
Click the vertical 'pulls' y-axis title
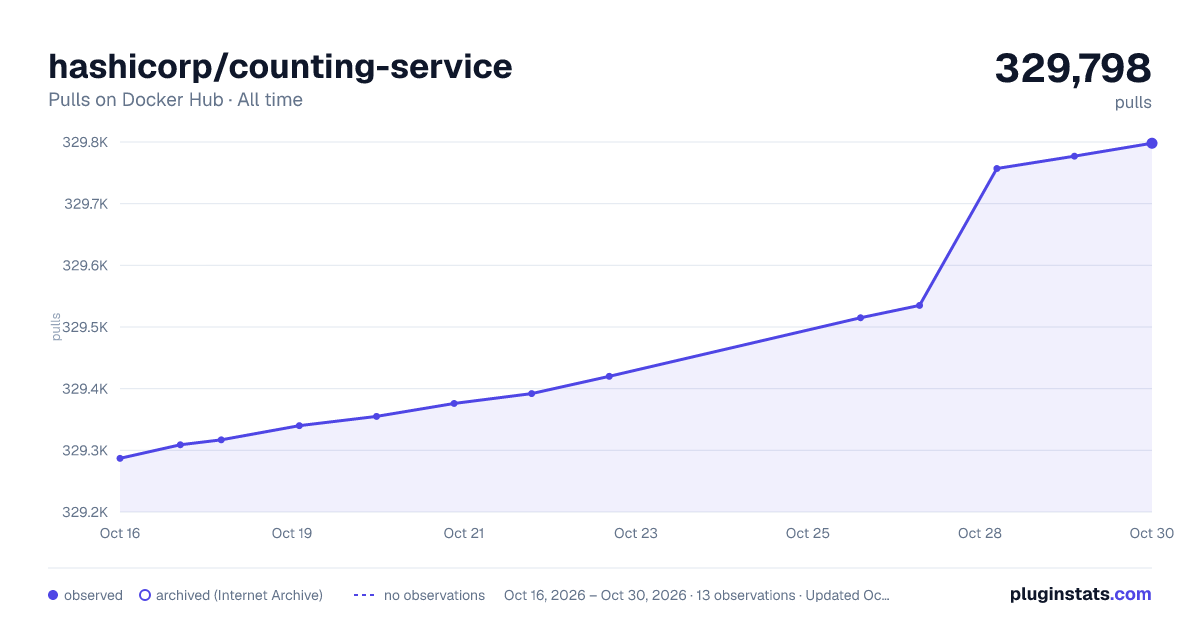coord(56,327)
